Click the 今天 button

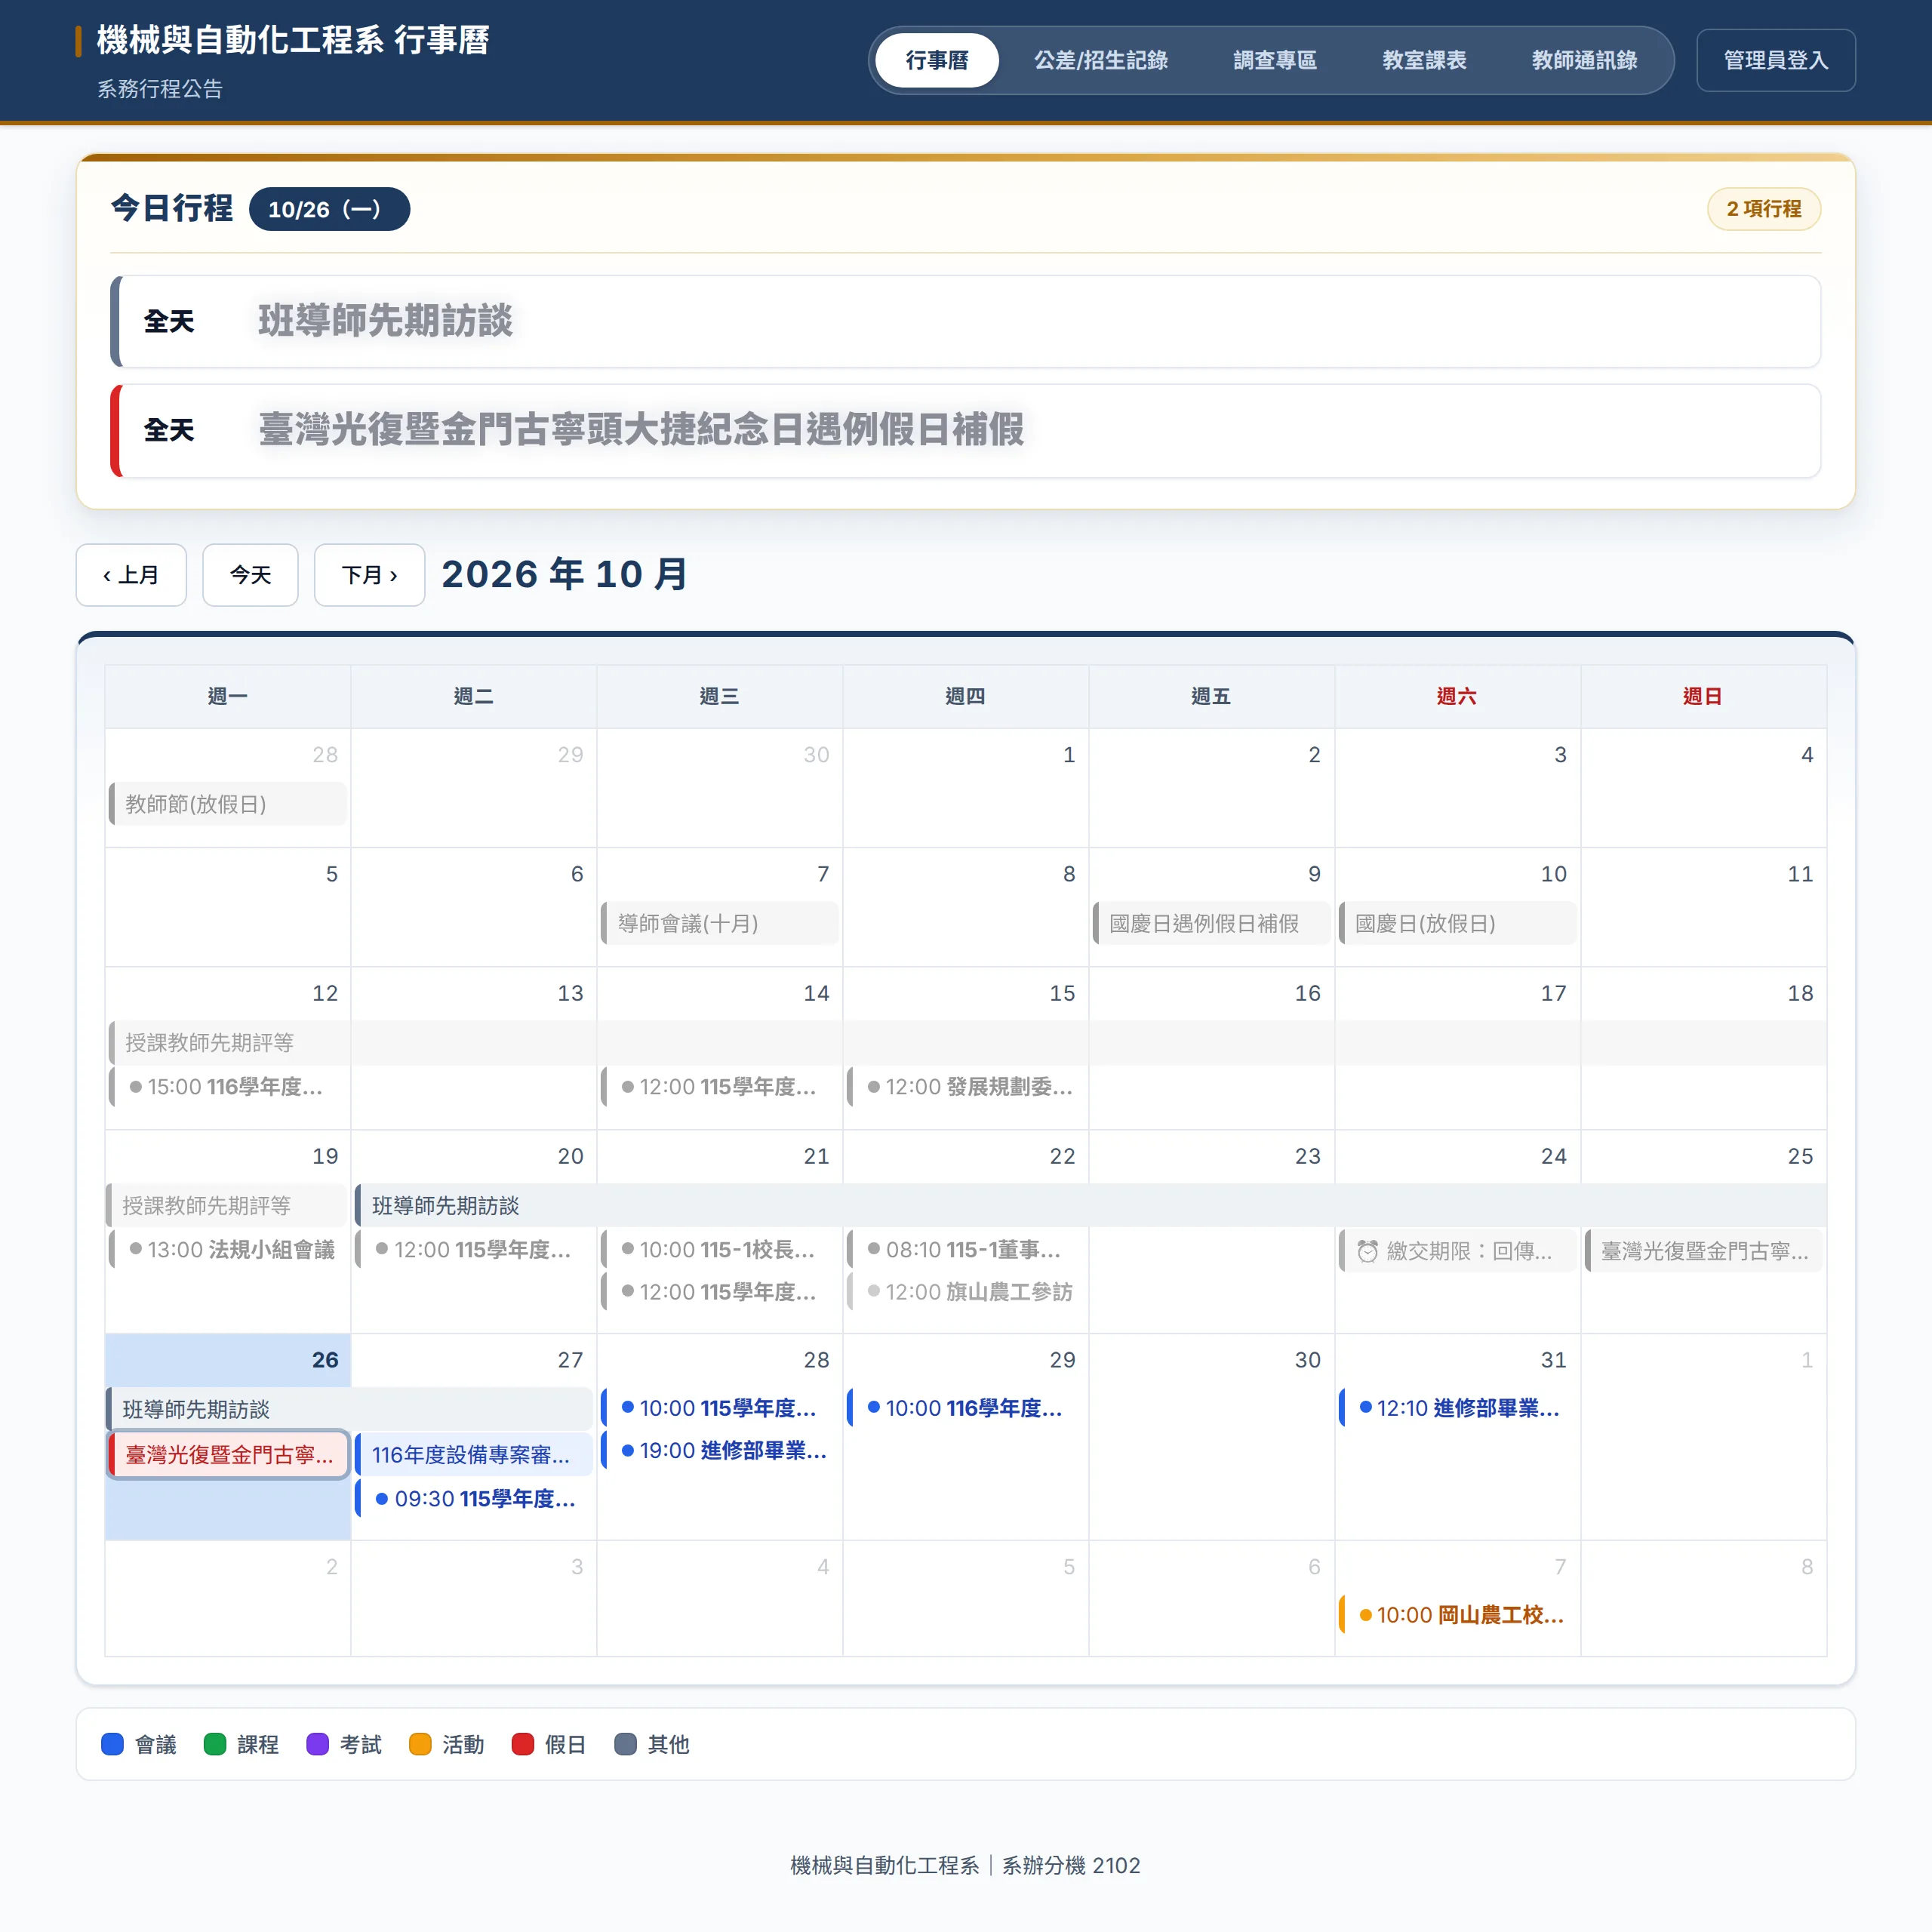[250, 575]
